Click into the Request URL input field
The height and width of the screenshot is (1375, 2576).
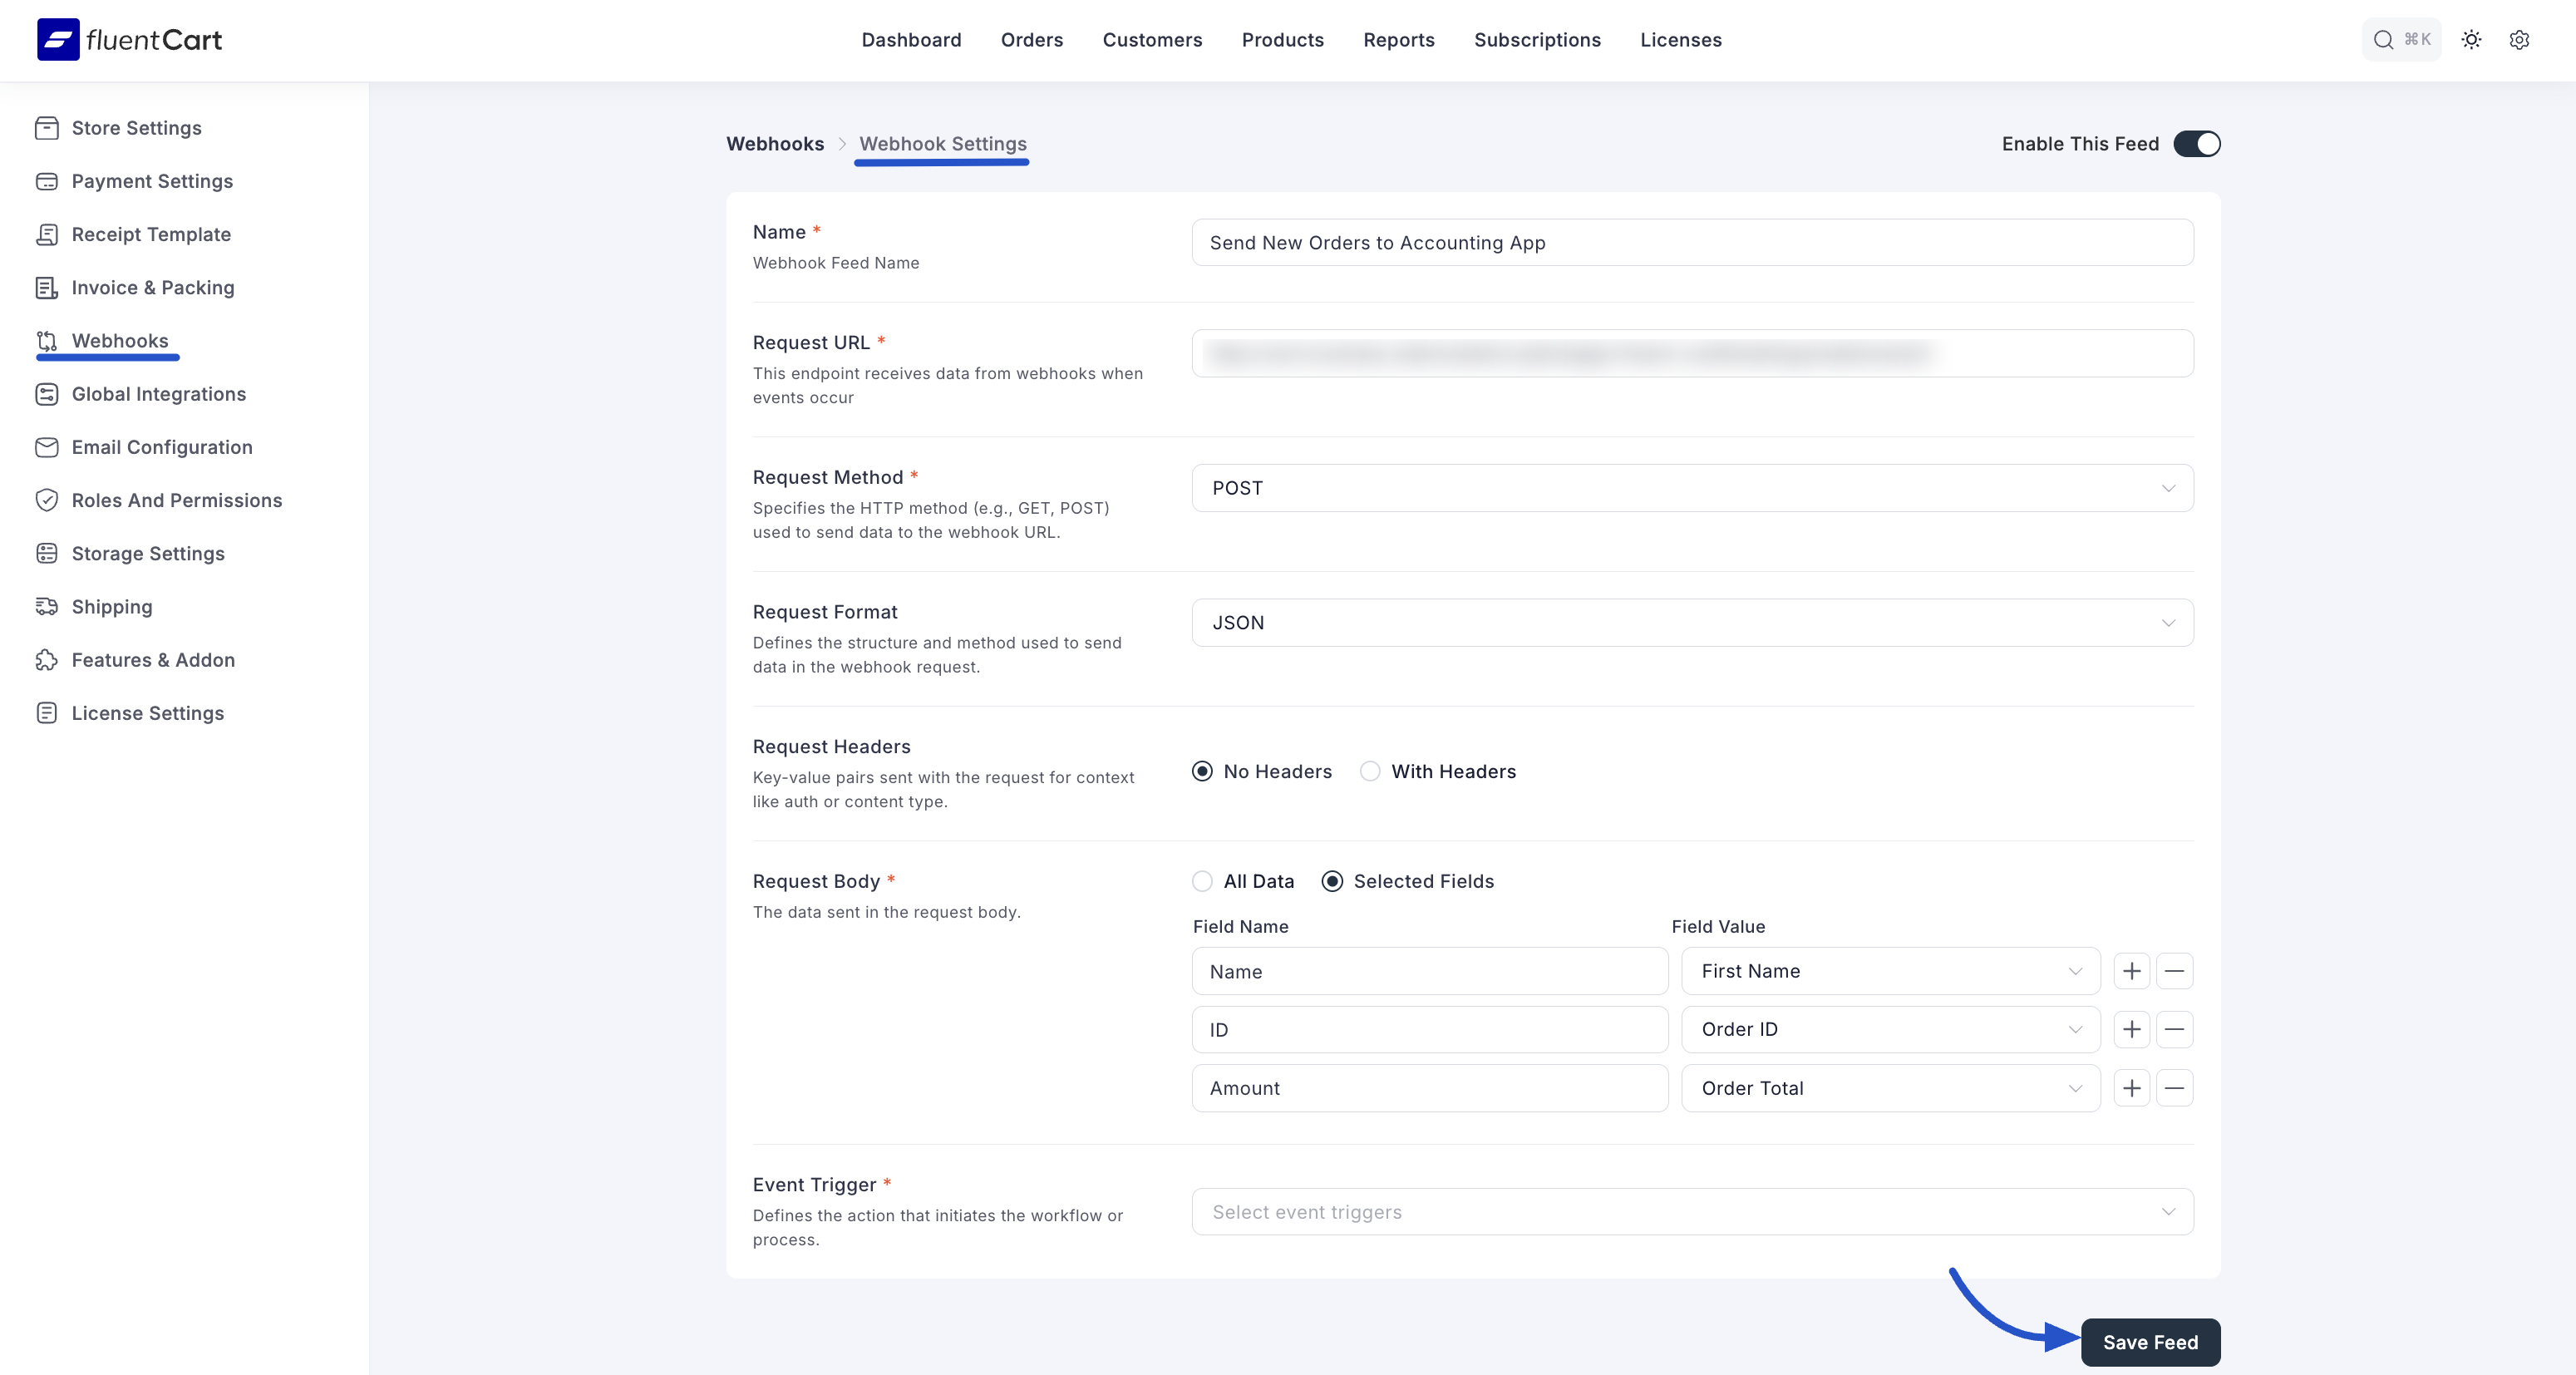[1692, 353]
